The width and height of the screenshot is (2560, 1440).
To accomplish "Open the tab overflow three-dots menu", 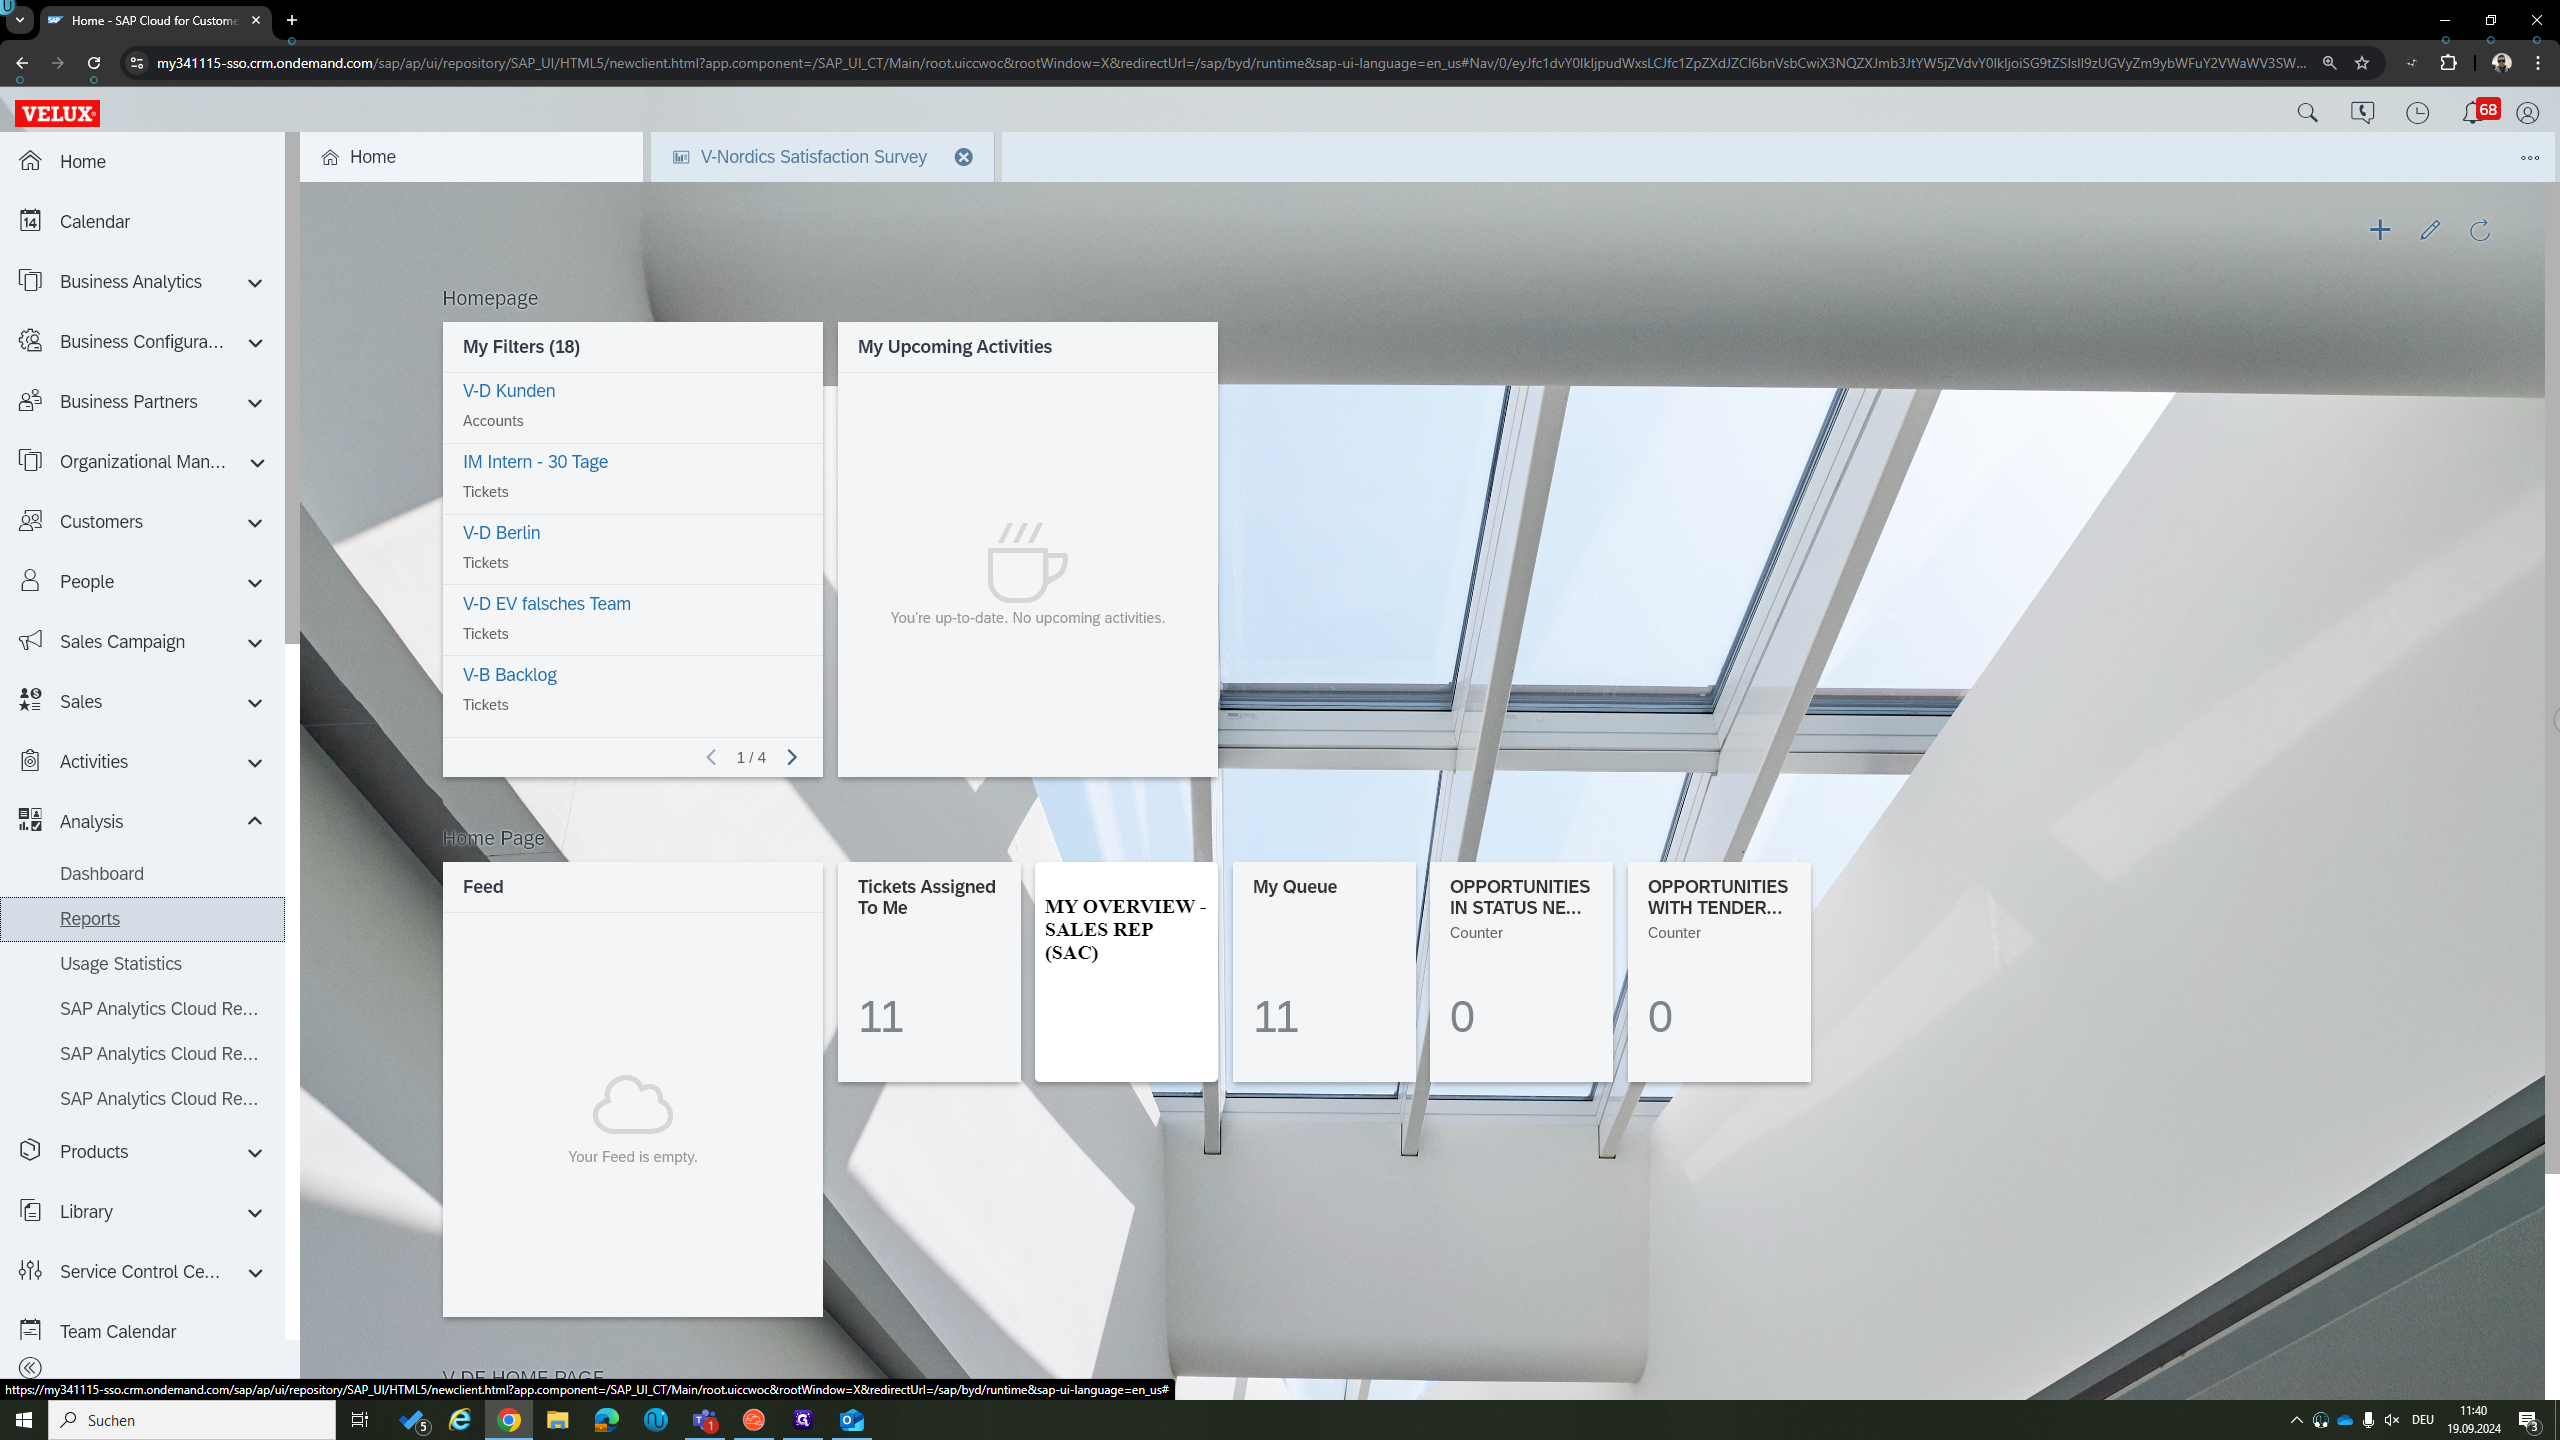I will [x=2530, y=157].
